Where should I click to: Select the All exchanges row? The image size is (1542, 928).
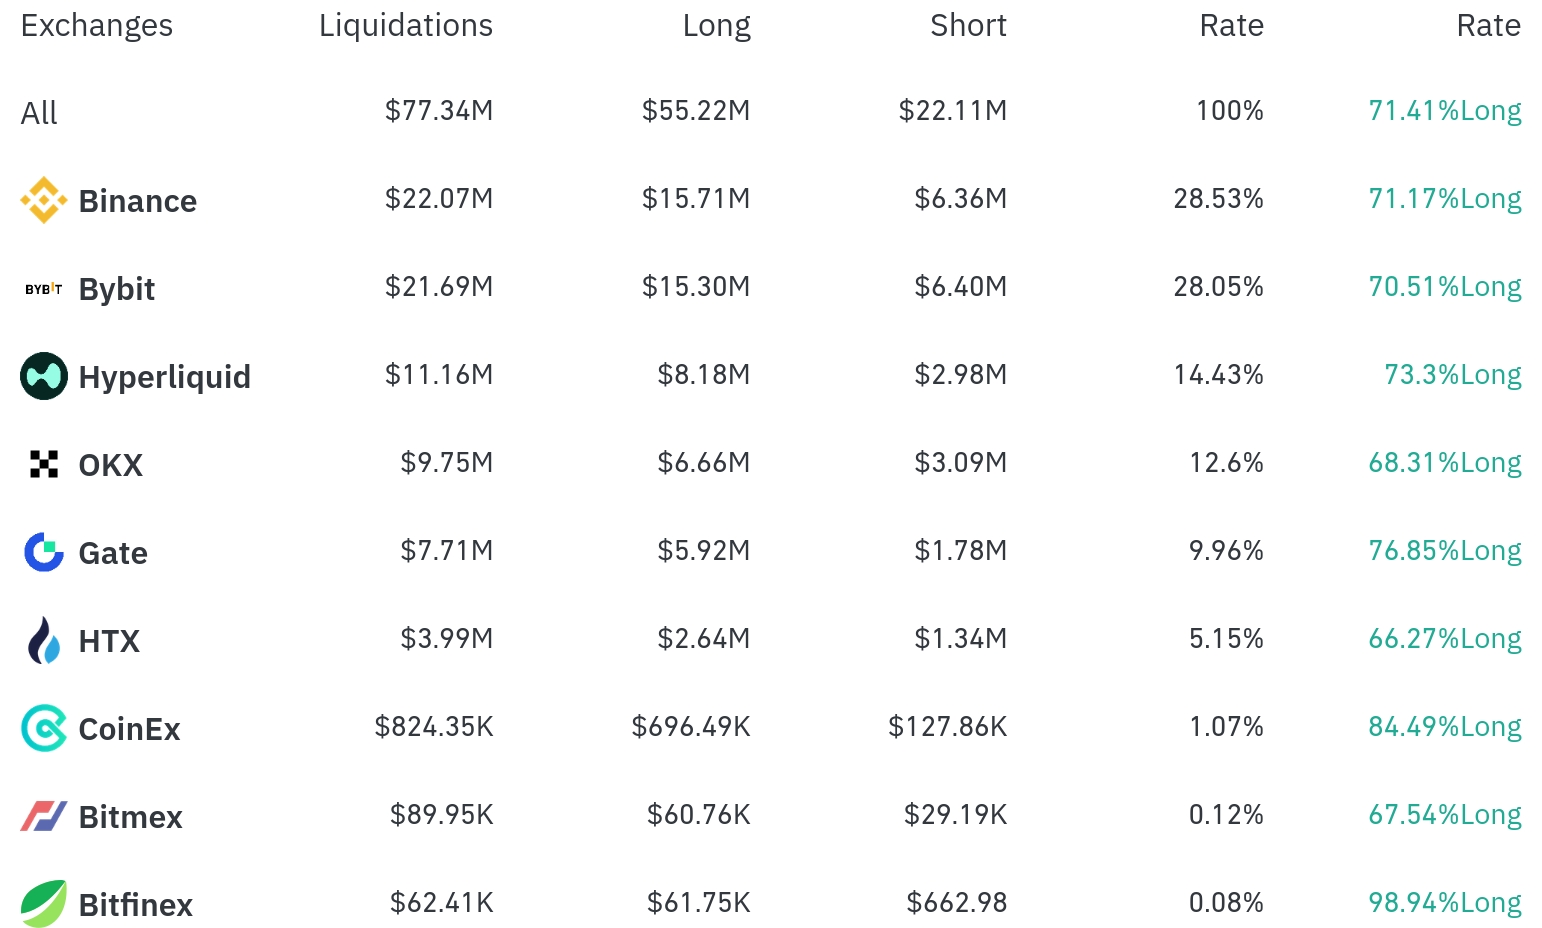(771, 112)
